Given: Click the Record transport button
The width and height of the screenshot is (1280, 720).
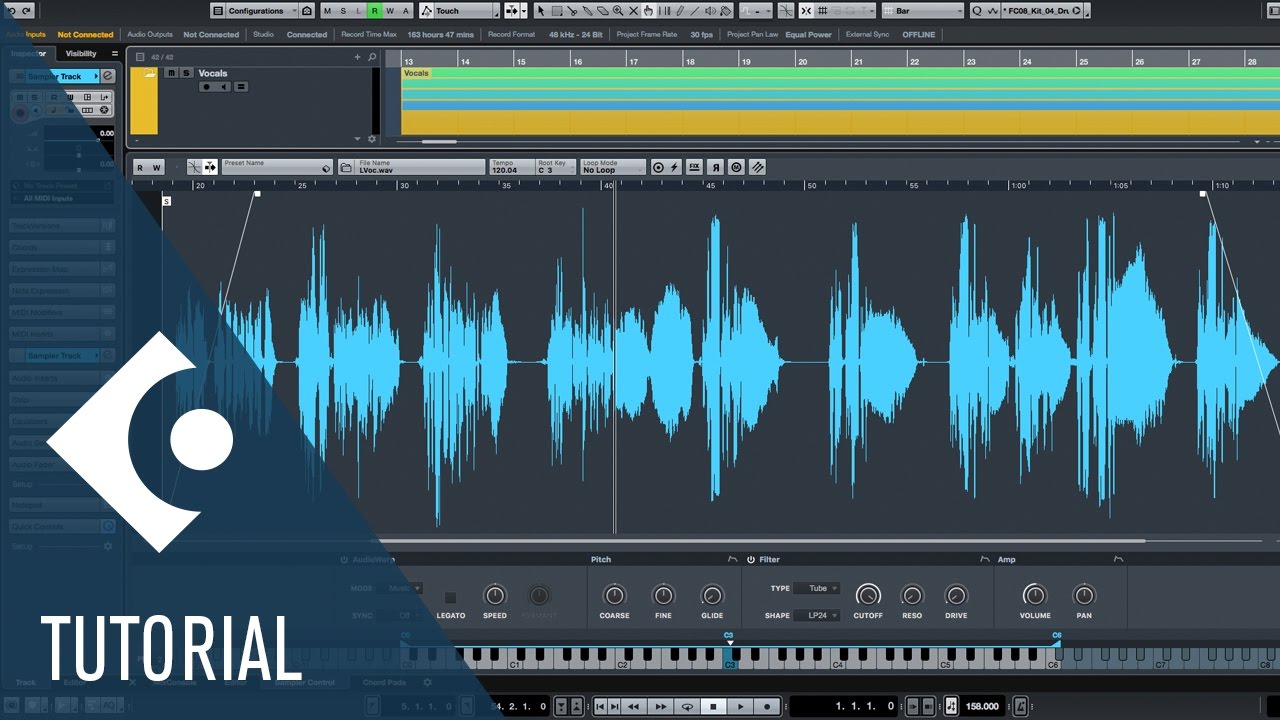Looking at the screenshot, I should coord(767,706).
